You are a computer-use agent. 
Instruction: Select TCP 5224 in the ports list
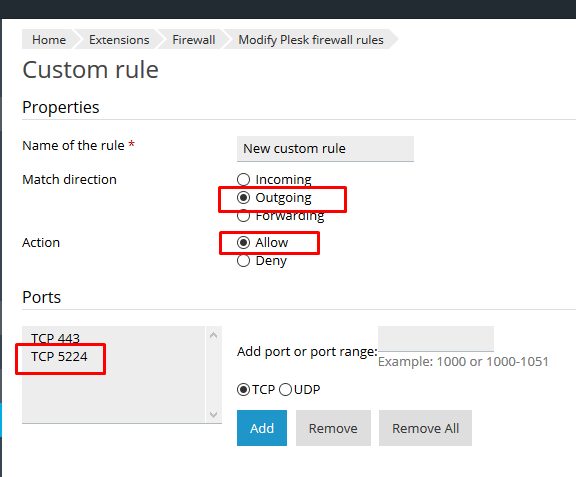click(x=59, y=356)
